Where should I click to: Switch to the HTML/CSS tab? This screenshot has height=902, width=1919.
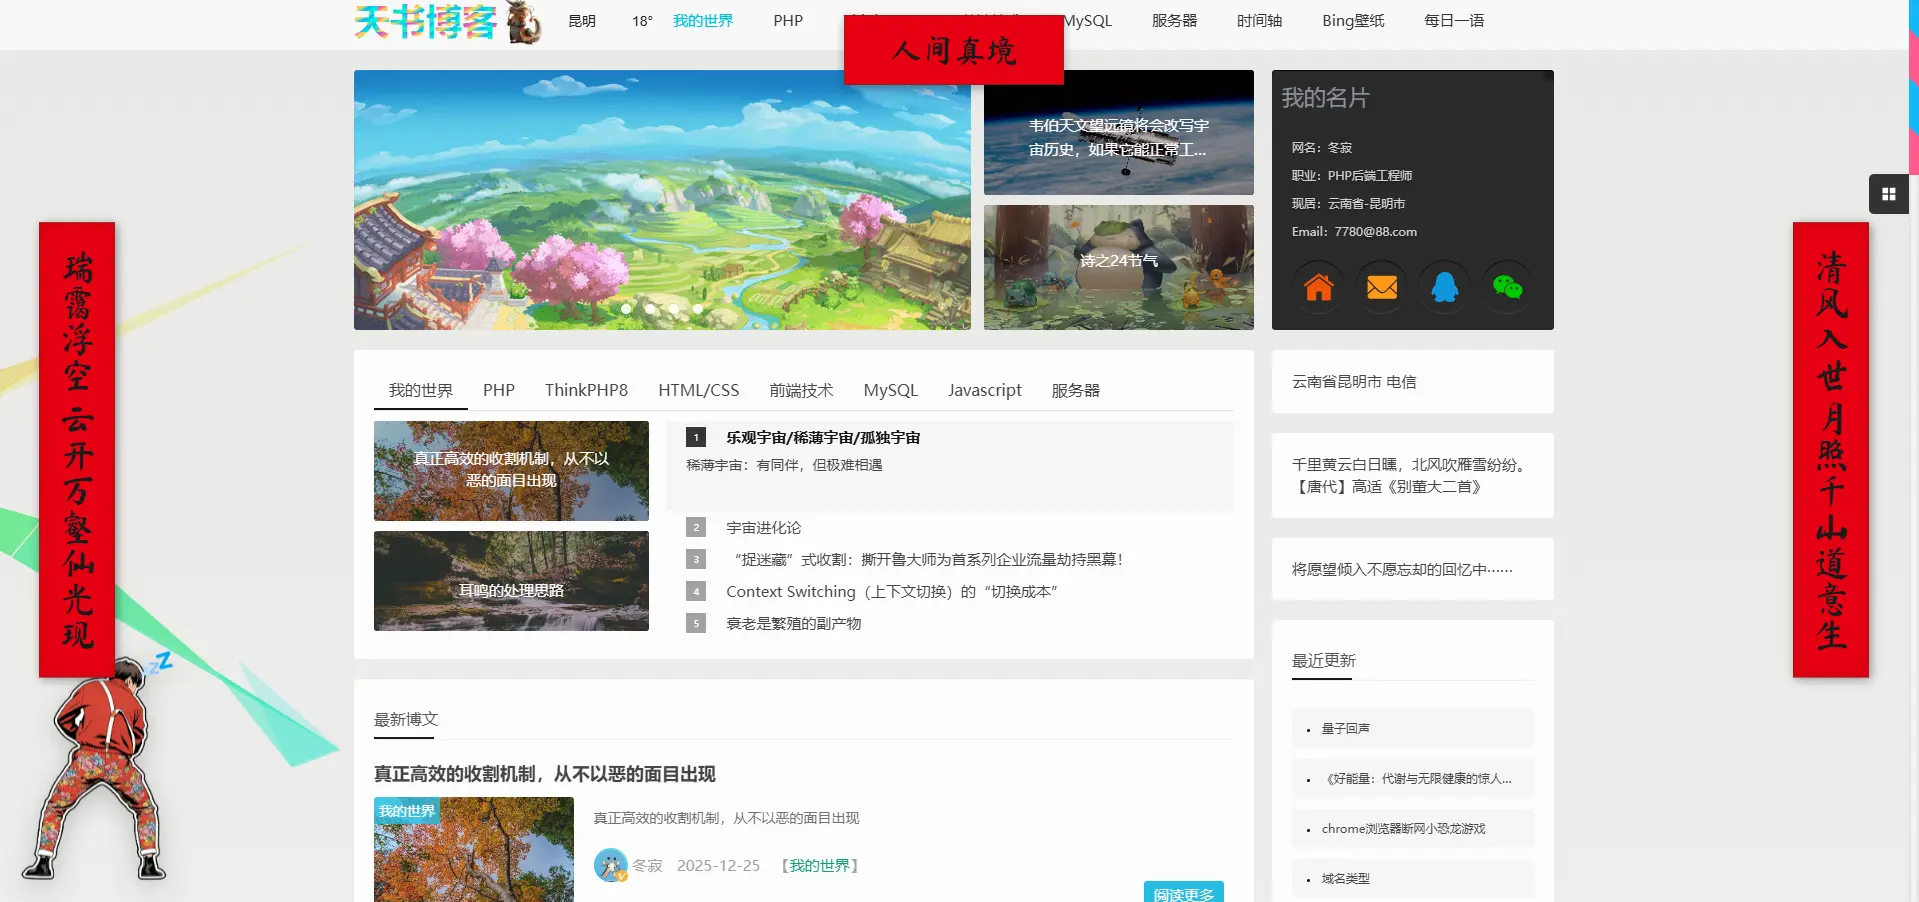point(698,390)
